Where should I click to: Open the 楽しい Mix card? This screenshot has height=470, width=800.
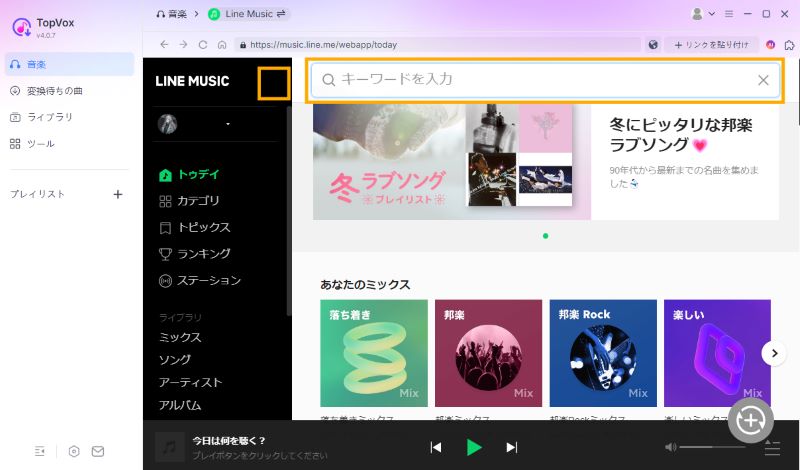(717, 353)
